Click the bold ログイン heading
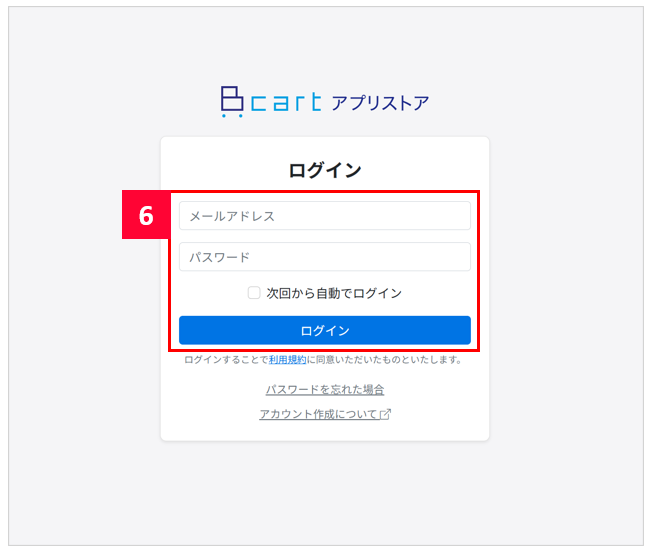This screenshot has height=553, width=655. 325,170
